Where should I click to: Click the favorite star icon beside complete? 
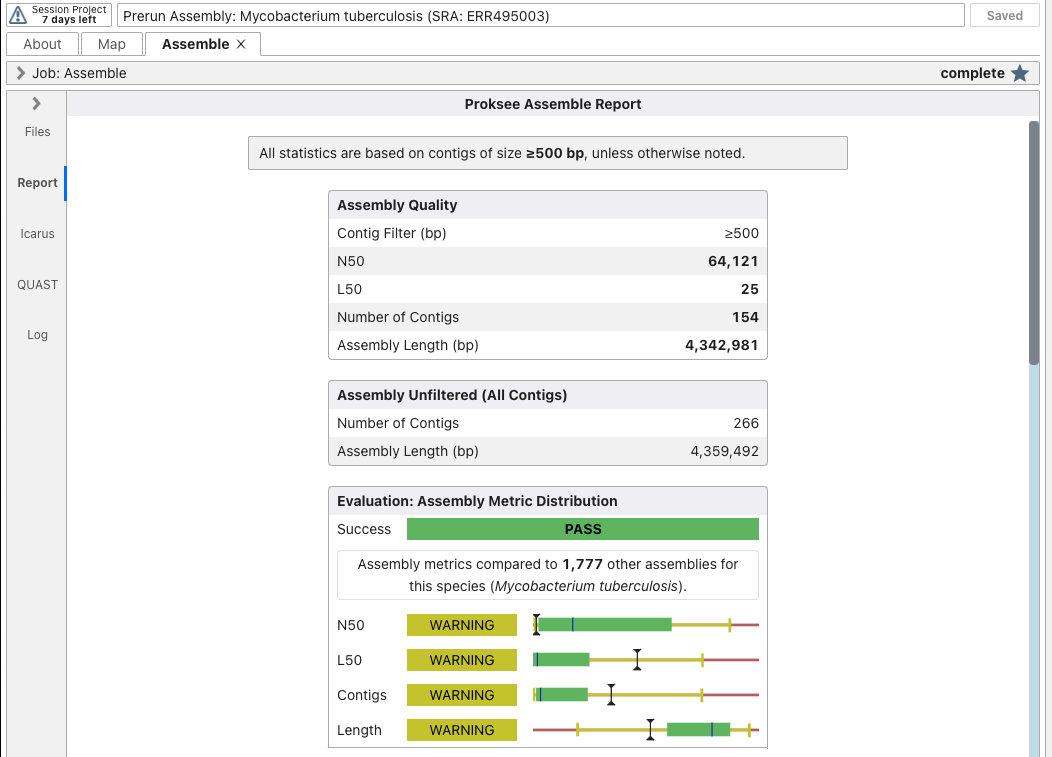tap(1020, 73)
